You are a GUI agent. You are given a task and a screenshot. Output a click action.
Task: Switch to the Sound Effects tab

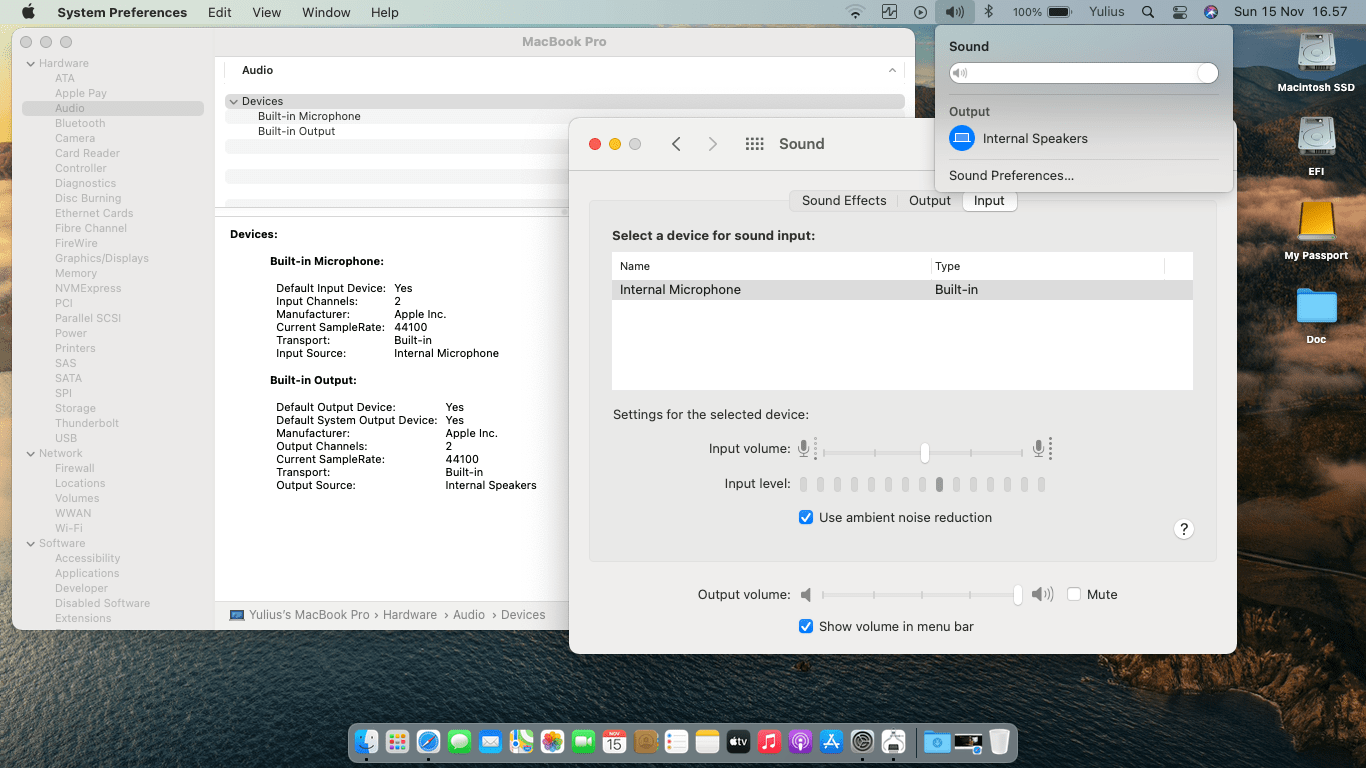[x=844, y=201]
